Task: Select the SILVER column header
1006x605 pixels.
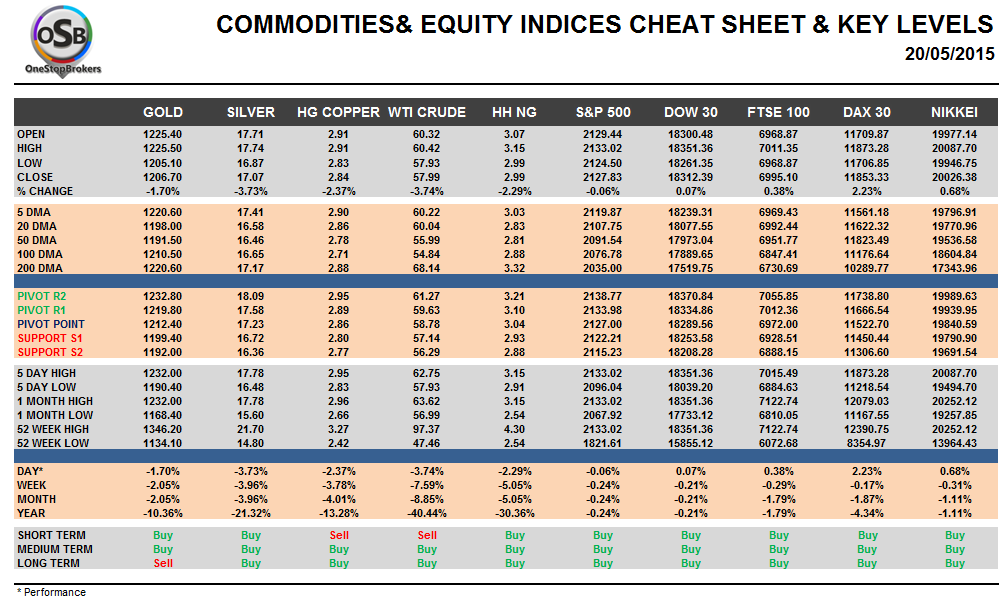Action: 251,112
